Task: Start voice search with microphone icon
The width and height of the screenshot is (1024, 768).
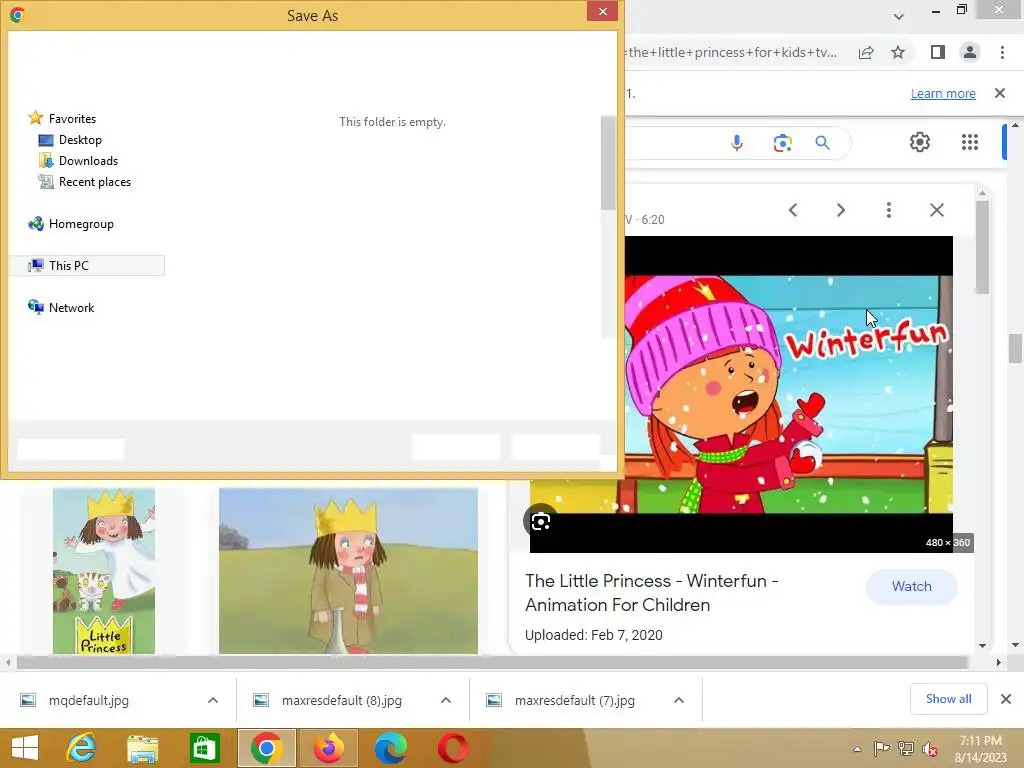Action: pyautogui.click(x=737, y=142)
